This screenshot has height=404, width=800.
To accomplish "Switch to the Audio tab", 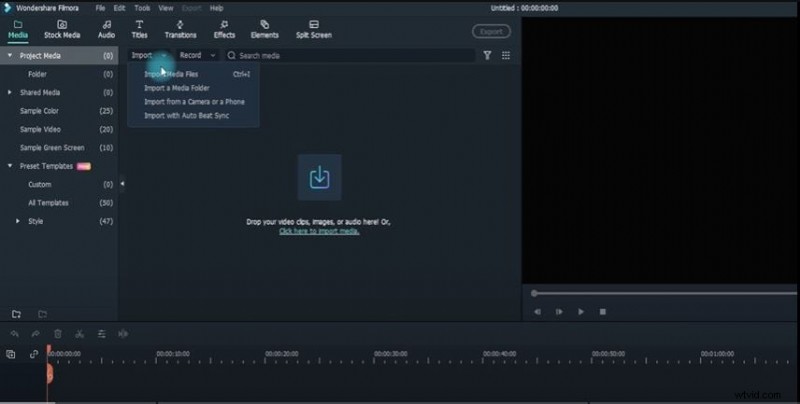I will 106,30.
